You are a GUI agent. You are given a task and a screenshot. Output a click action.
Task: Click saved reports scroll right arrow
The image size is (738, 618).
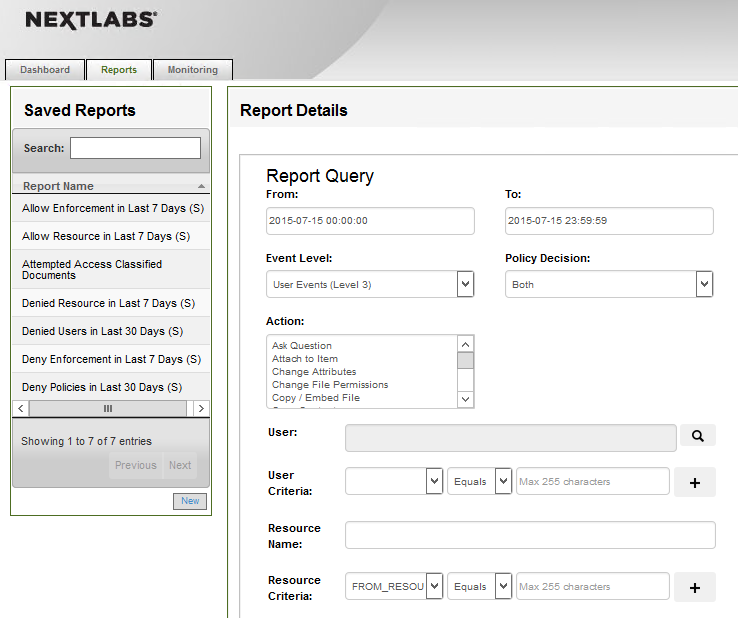click(x=201, y=409)
